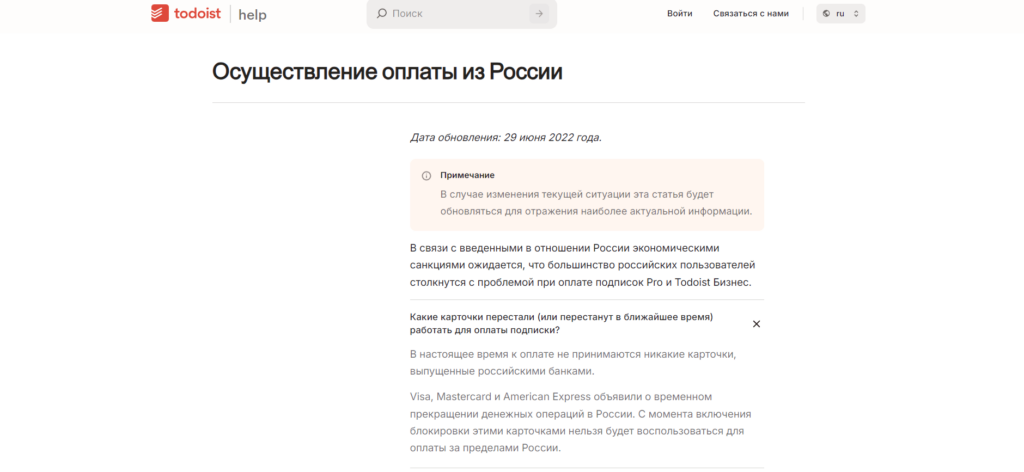Toggle question about Какие карточки перестали
The image size is (1024, 472).
[586, 324]
